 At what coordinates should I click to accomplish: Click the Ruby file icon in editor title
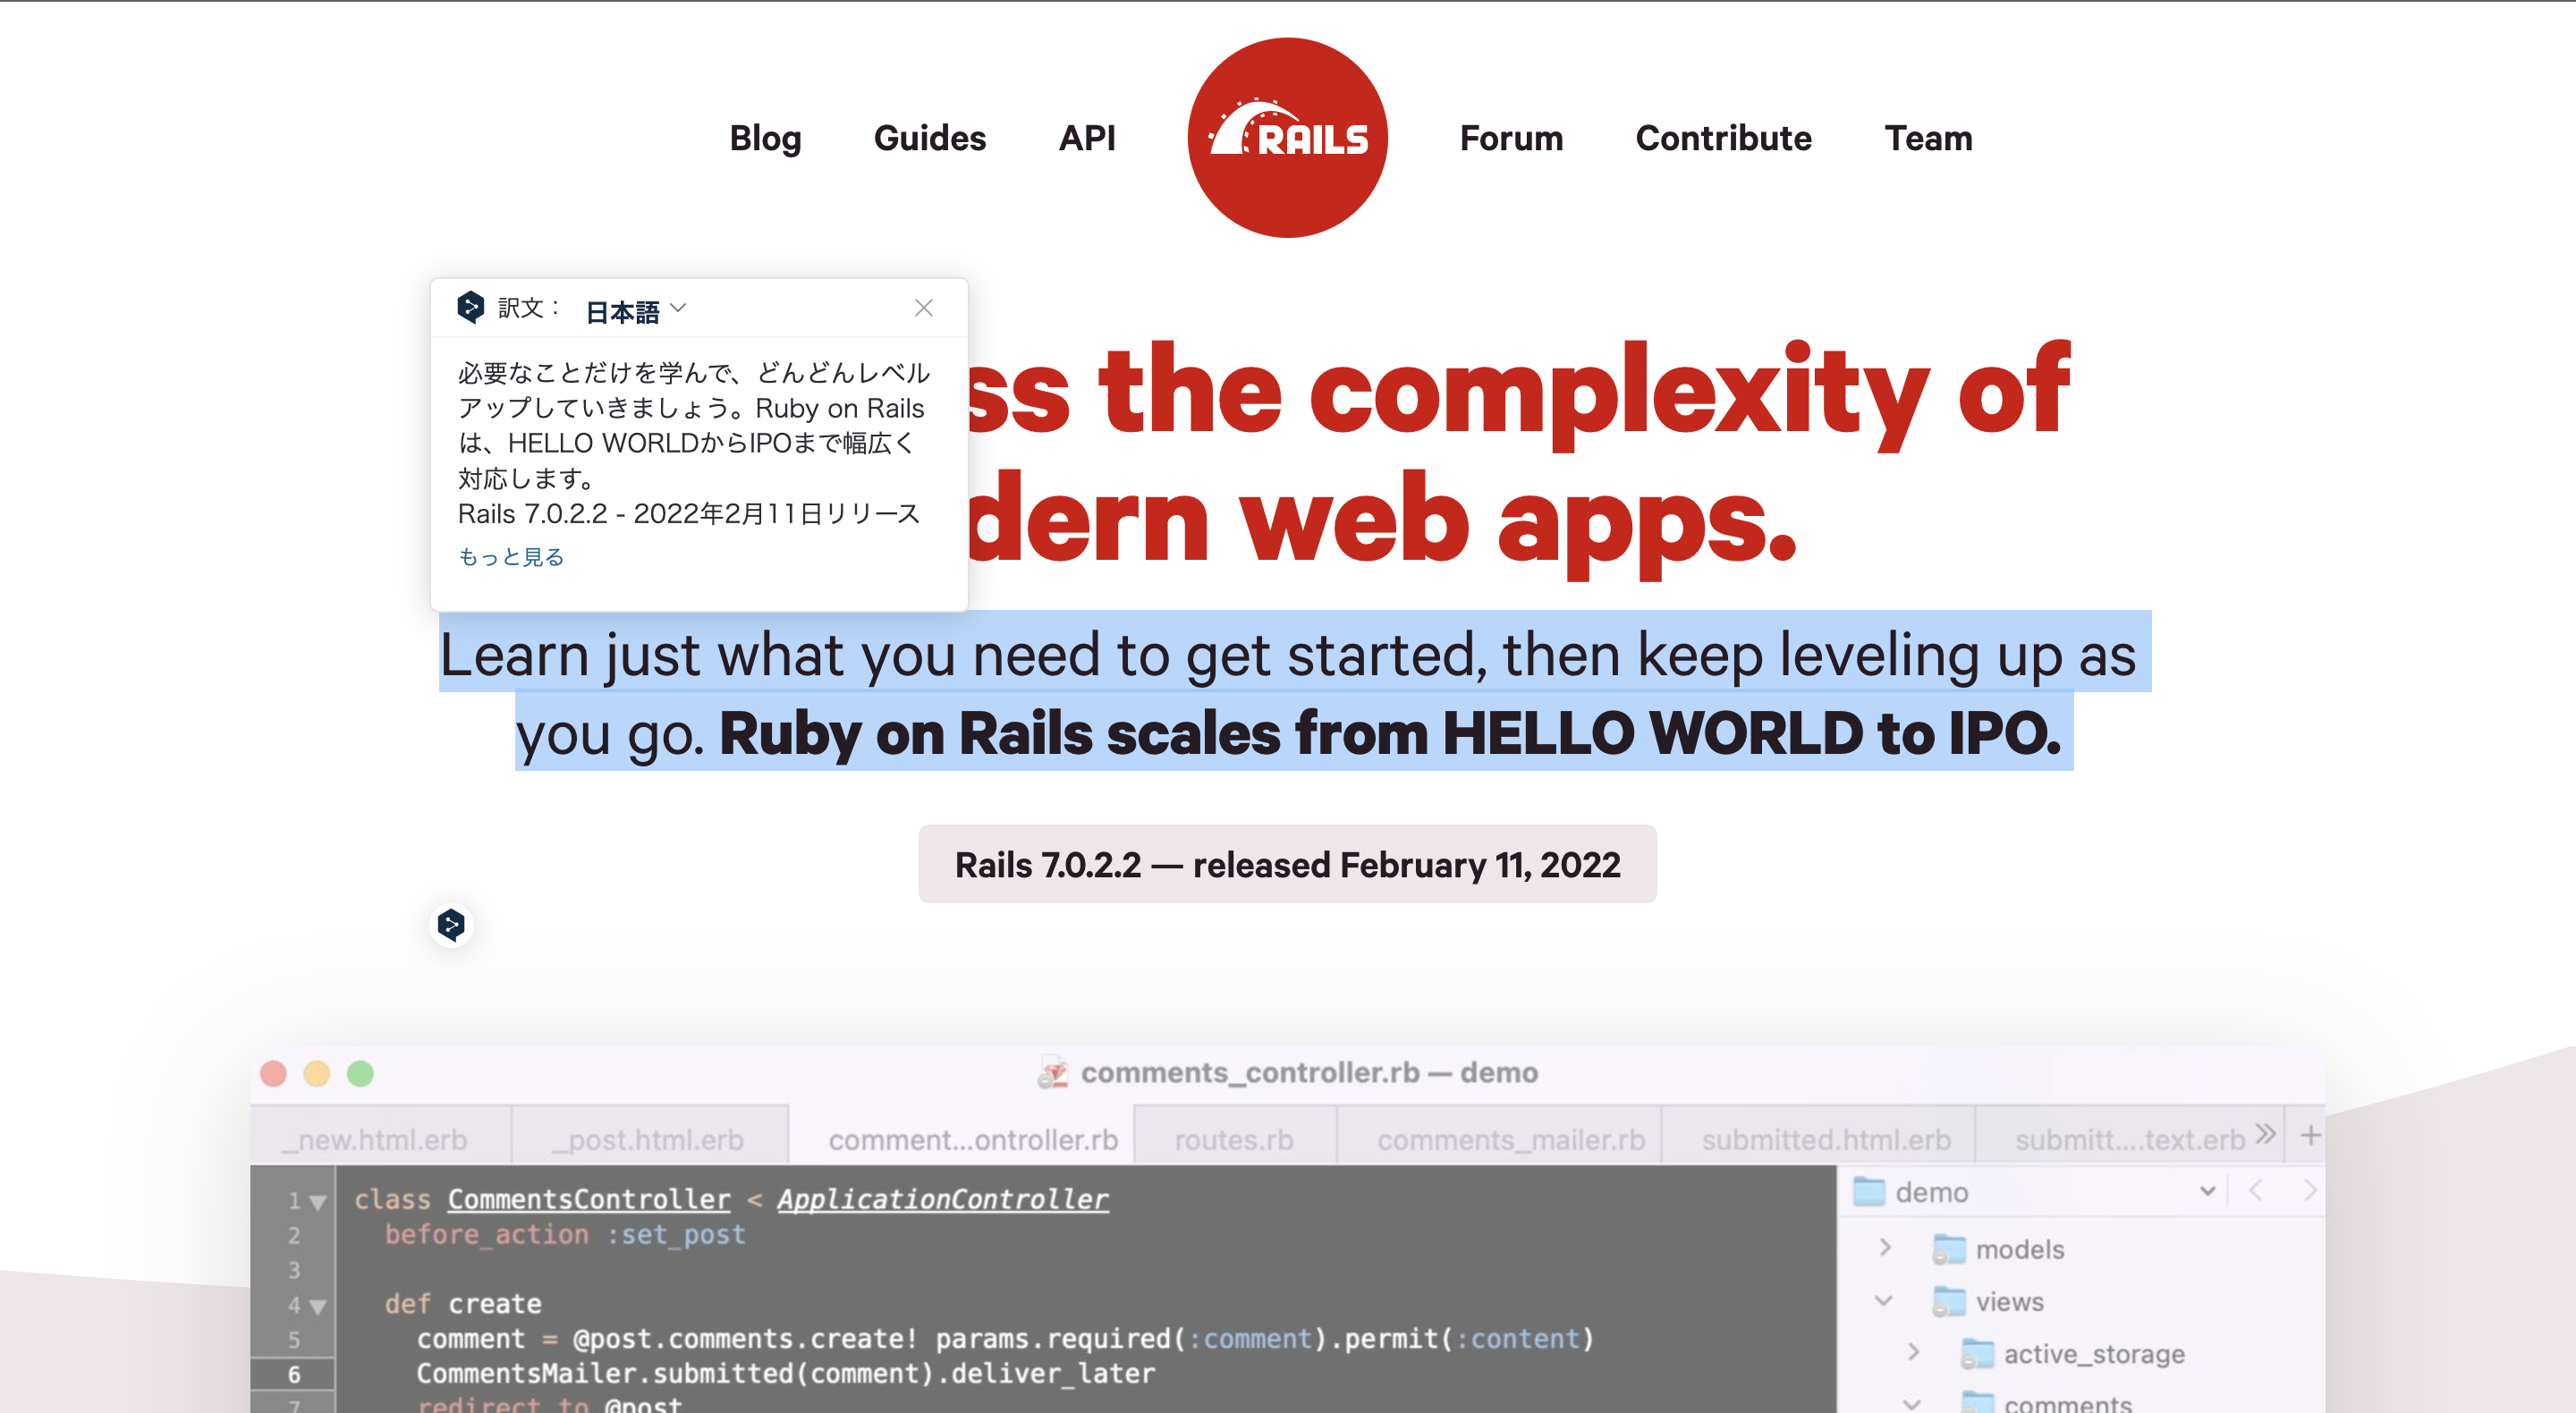tap(1052, 1073)
